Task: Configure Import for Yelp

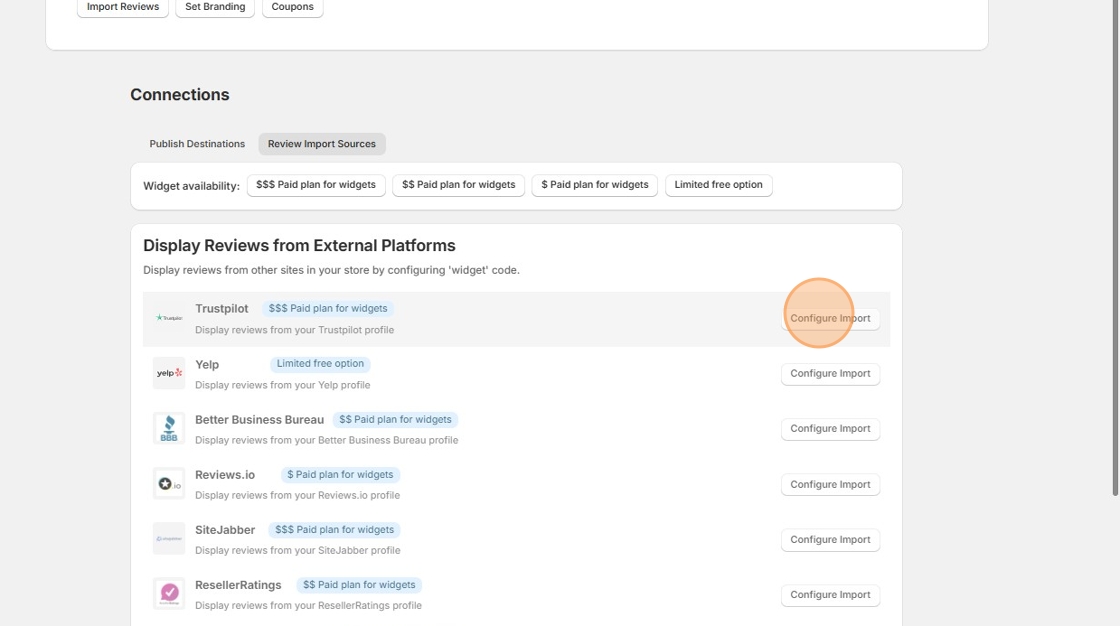Action: 830,373
